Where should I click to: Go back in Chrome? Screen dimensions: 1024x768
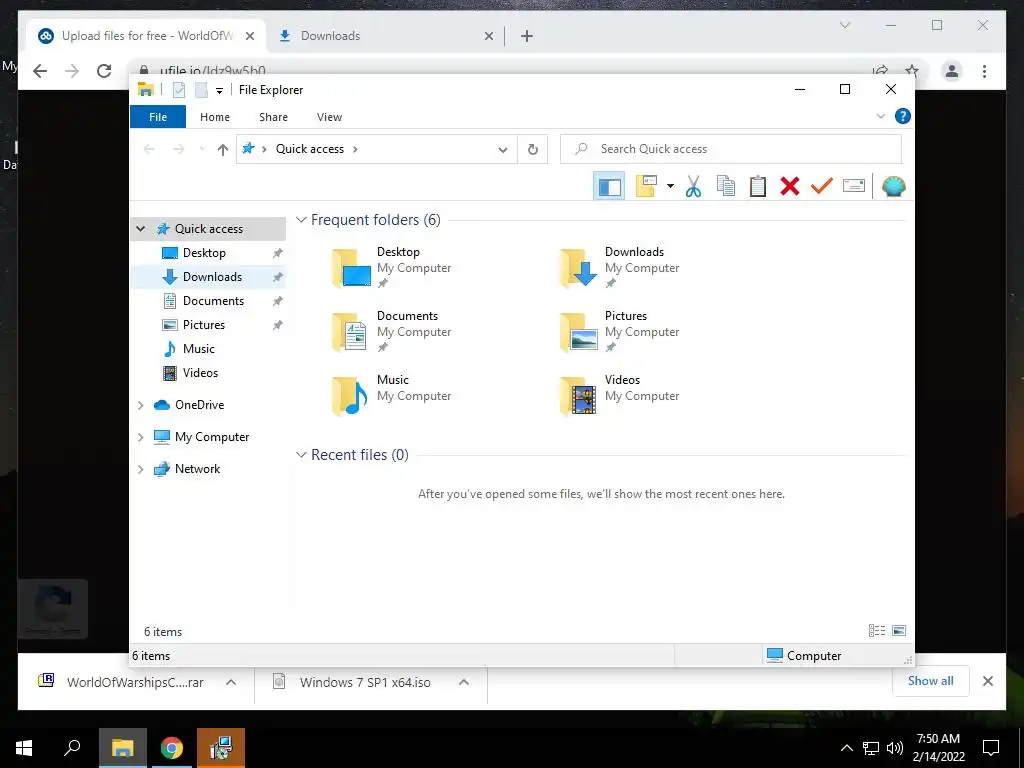[40, 71]
